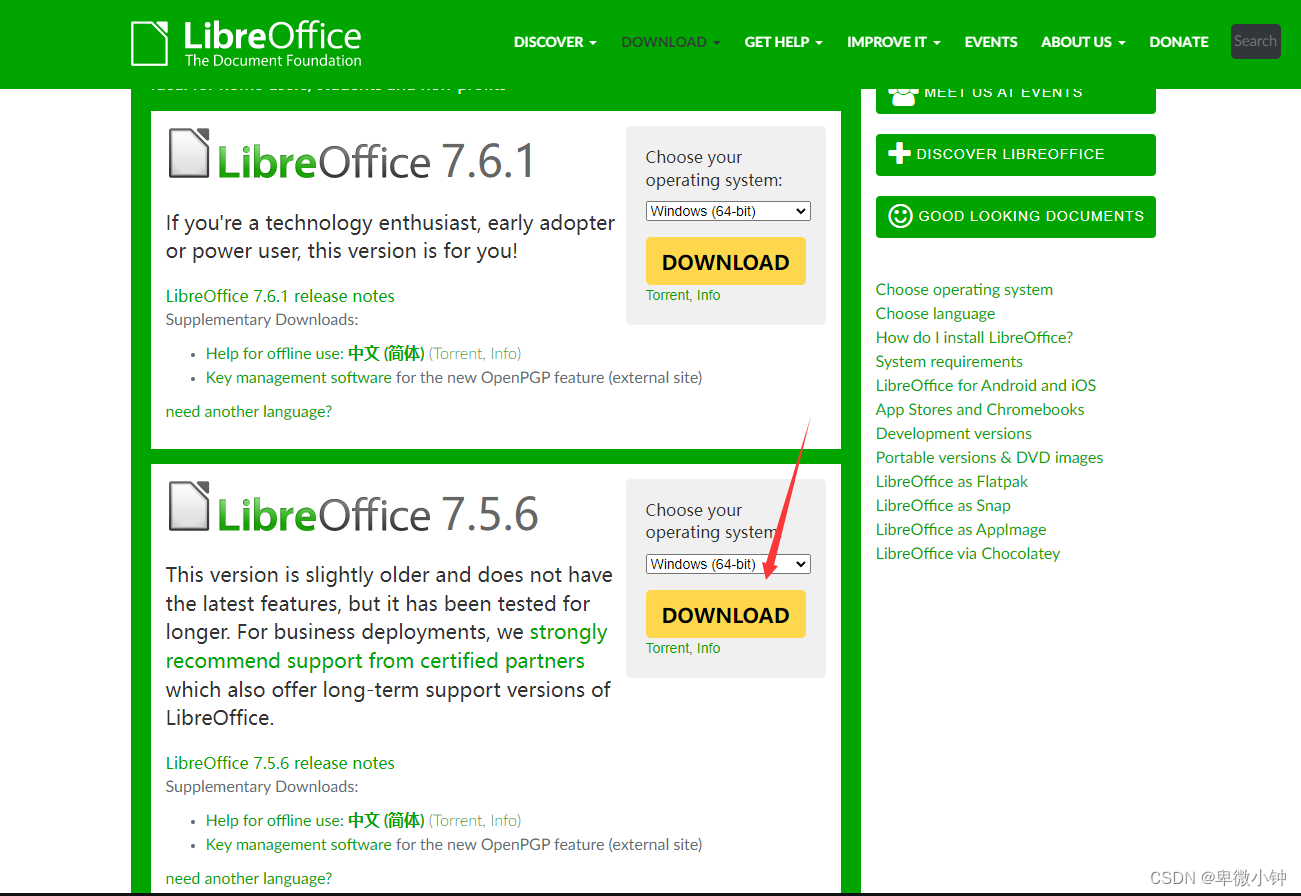Image resolution: width=1301 pixels, height=896 pixels.
Task: Open the LibreOffice 7.5.6 release notes
Action: (280, 763)
